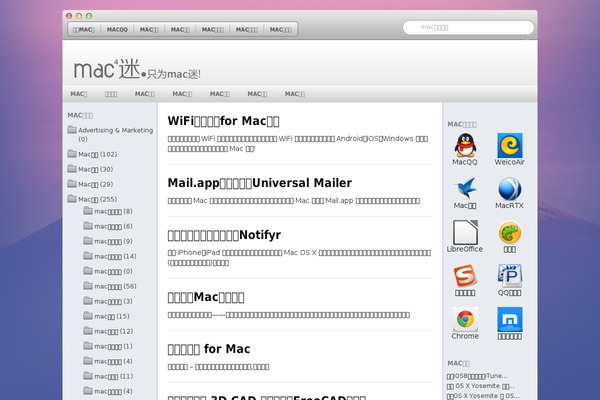
Task: Click the green chameleon app icon
Action: coord(509,232)
